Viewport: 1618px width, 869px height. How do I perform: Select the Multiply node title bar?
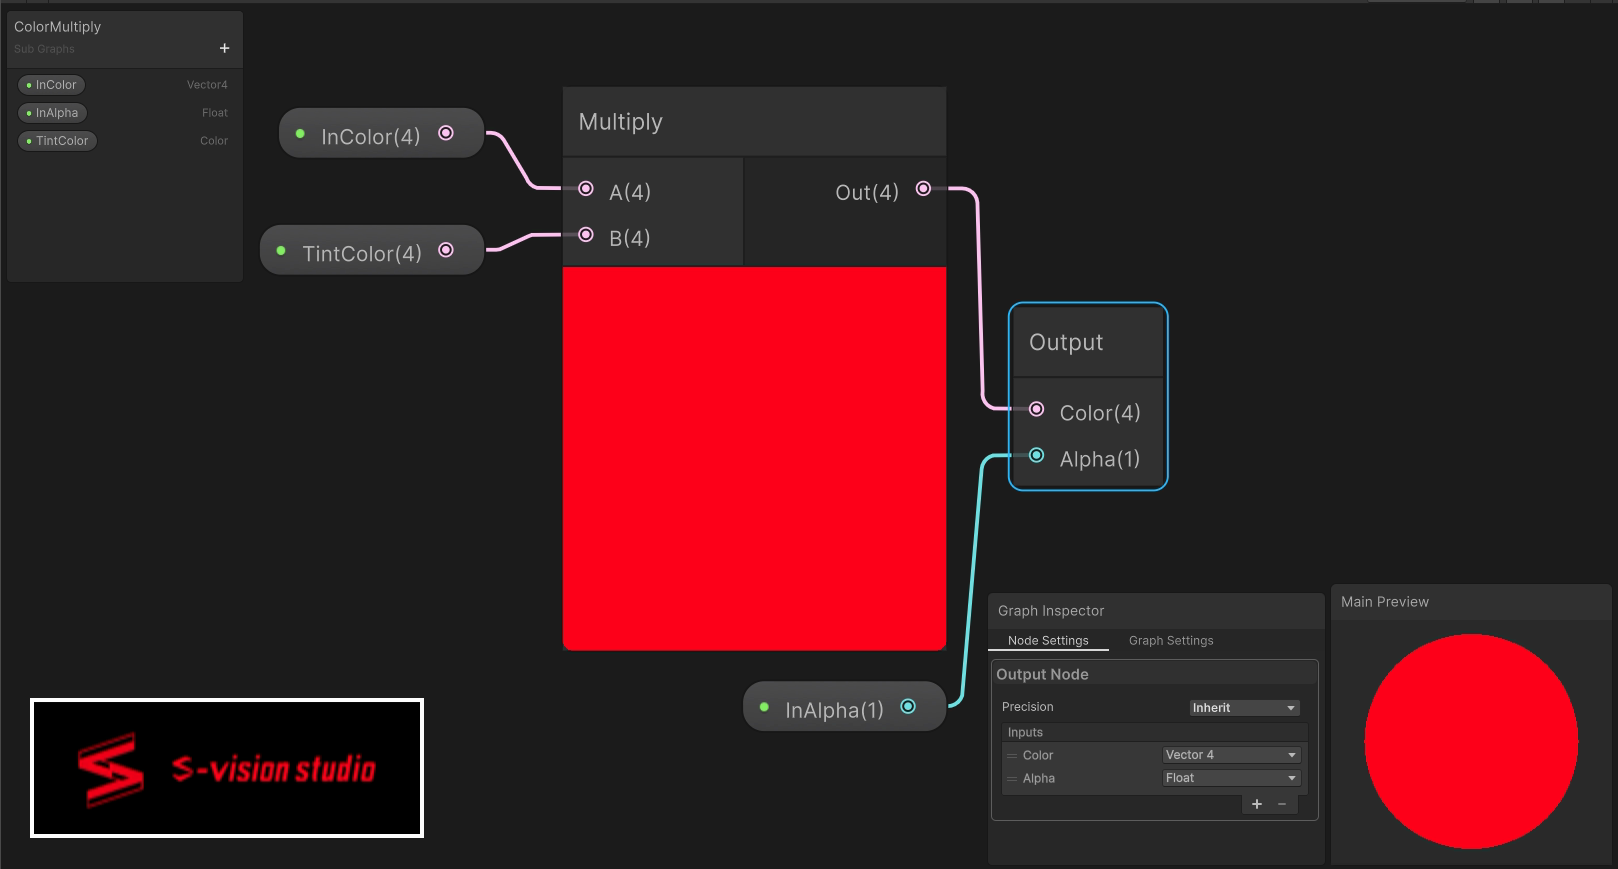754,122
